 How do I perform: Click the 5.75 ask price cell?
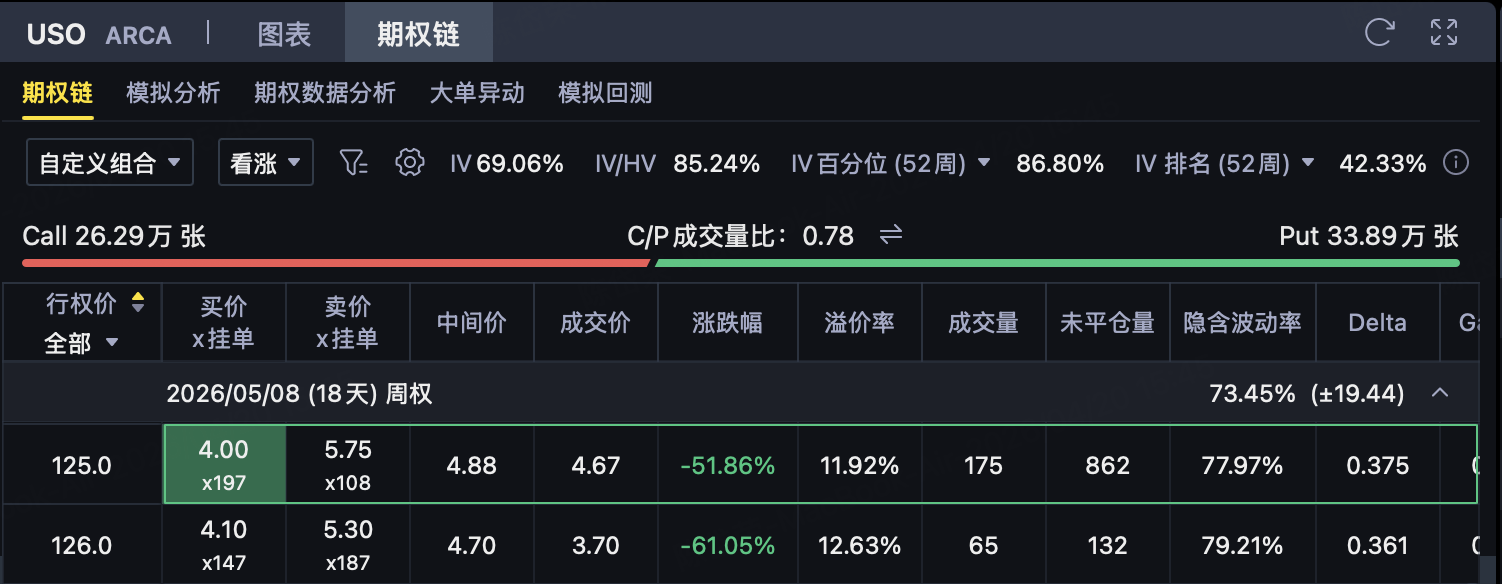348,465
